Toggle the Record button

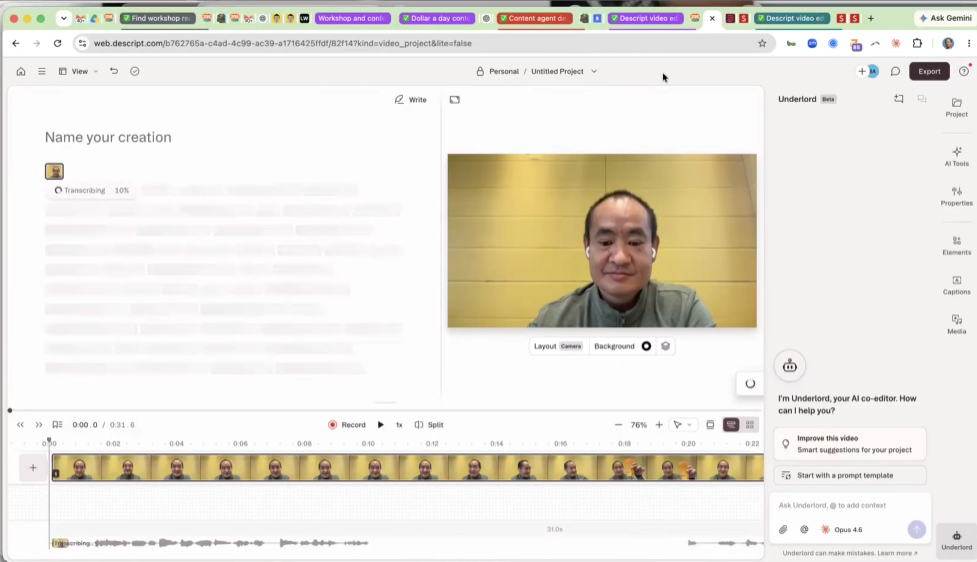(x=347, y=425)
